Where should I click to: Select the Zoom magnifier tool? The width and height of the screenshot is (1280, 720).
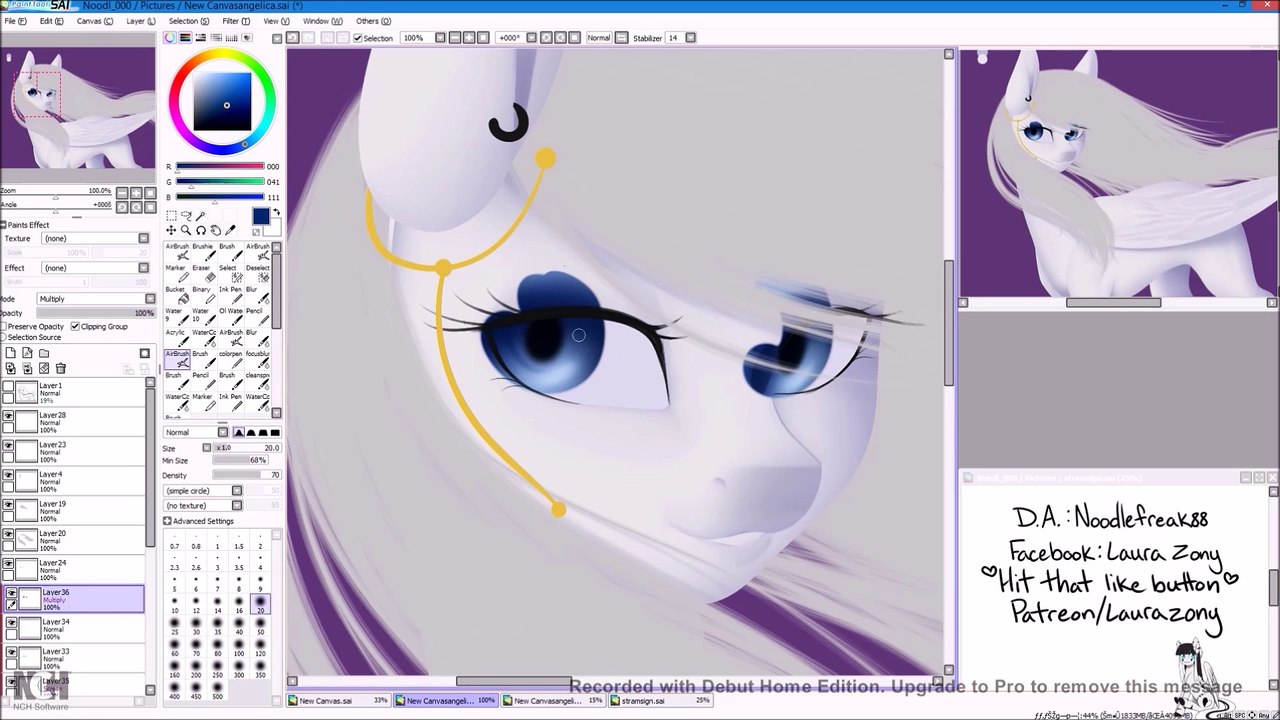(x=186, y=230)
